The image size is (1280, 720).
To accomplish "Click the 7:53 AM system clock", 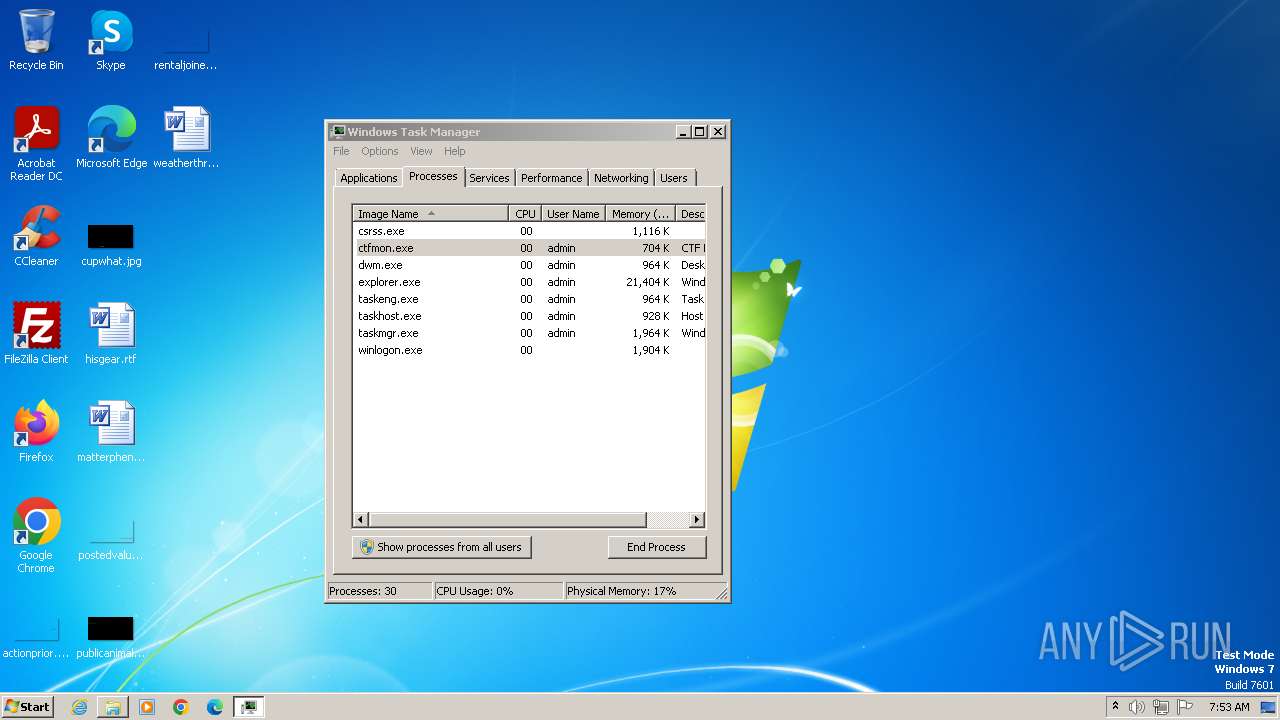I will coord(1229,707).
